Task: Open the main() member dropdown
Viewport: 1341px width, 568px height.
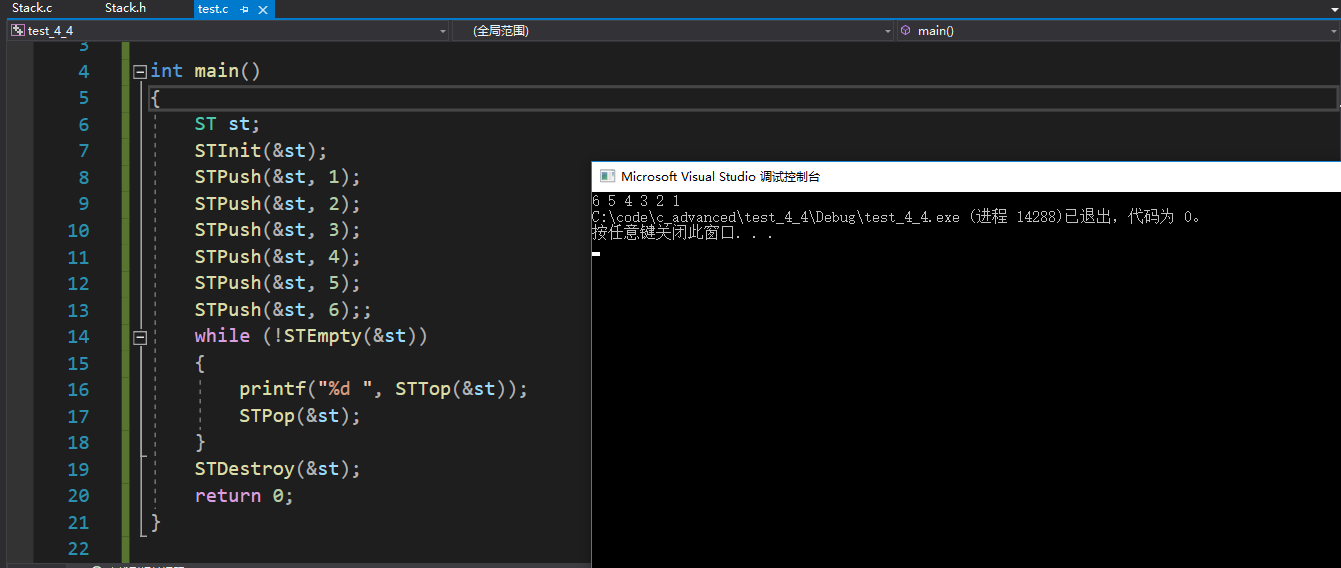Action: click(1117, 31)
